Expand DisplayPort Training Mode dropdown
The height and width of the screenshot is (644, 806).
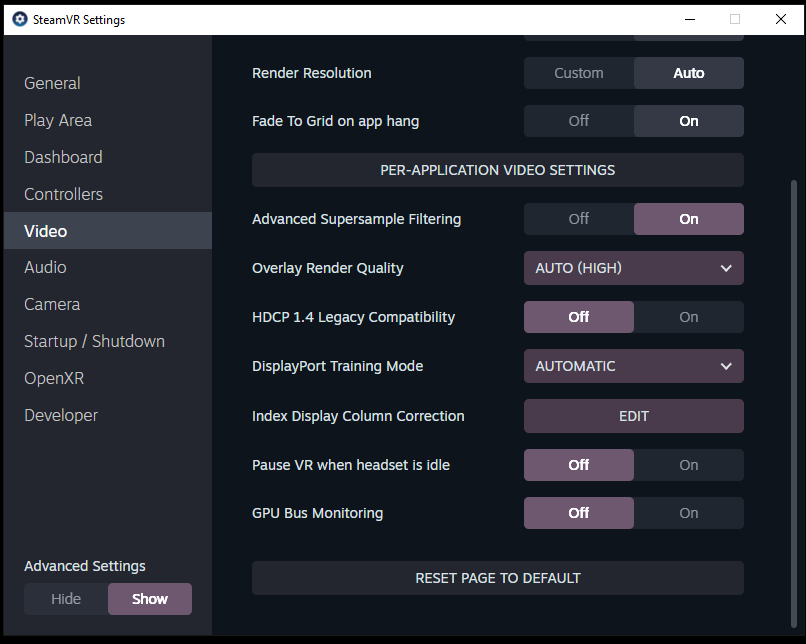tap(634, 366)
